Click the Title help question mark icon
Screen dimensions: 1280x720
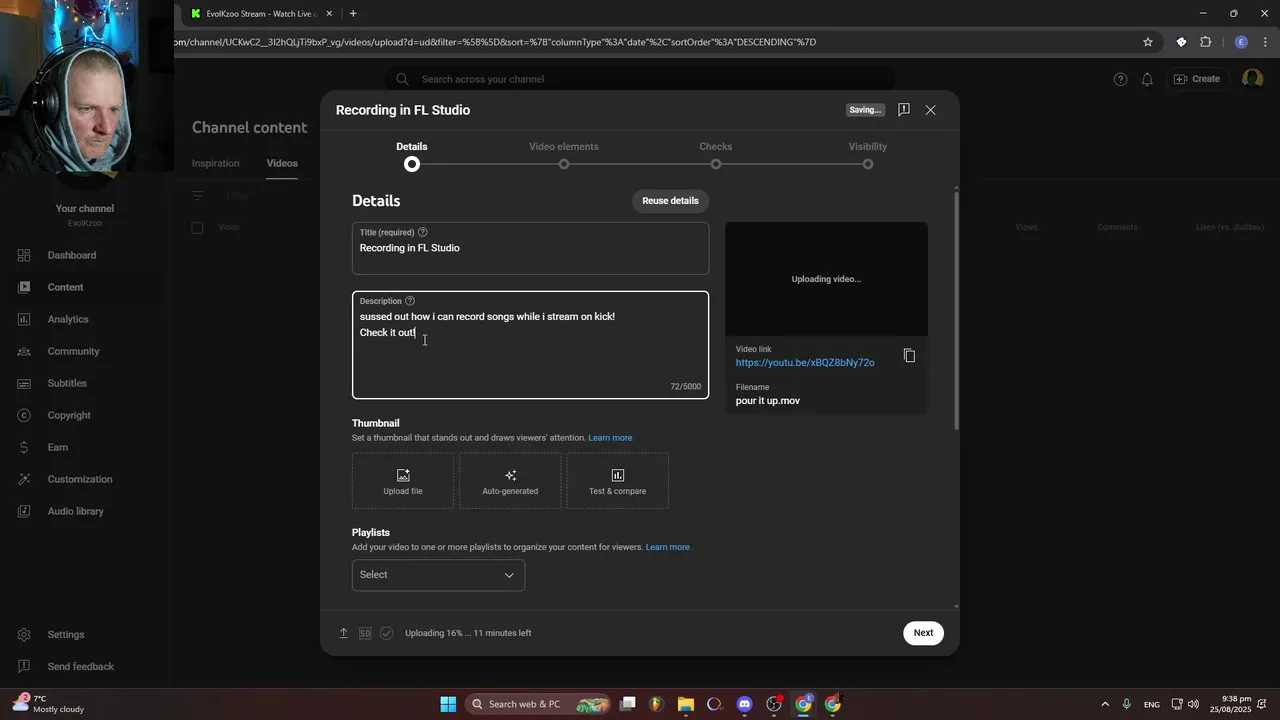click(x=422, y=232)
